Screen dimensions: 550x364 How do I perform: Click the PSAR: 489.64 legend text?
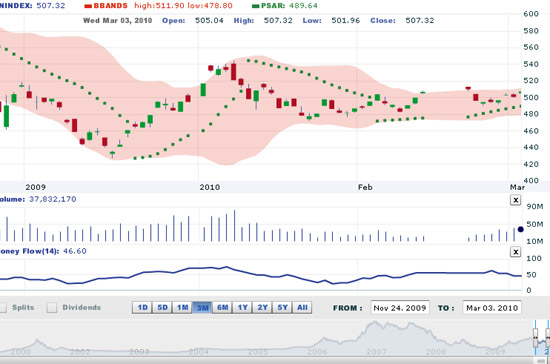(x=289, y=6)
